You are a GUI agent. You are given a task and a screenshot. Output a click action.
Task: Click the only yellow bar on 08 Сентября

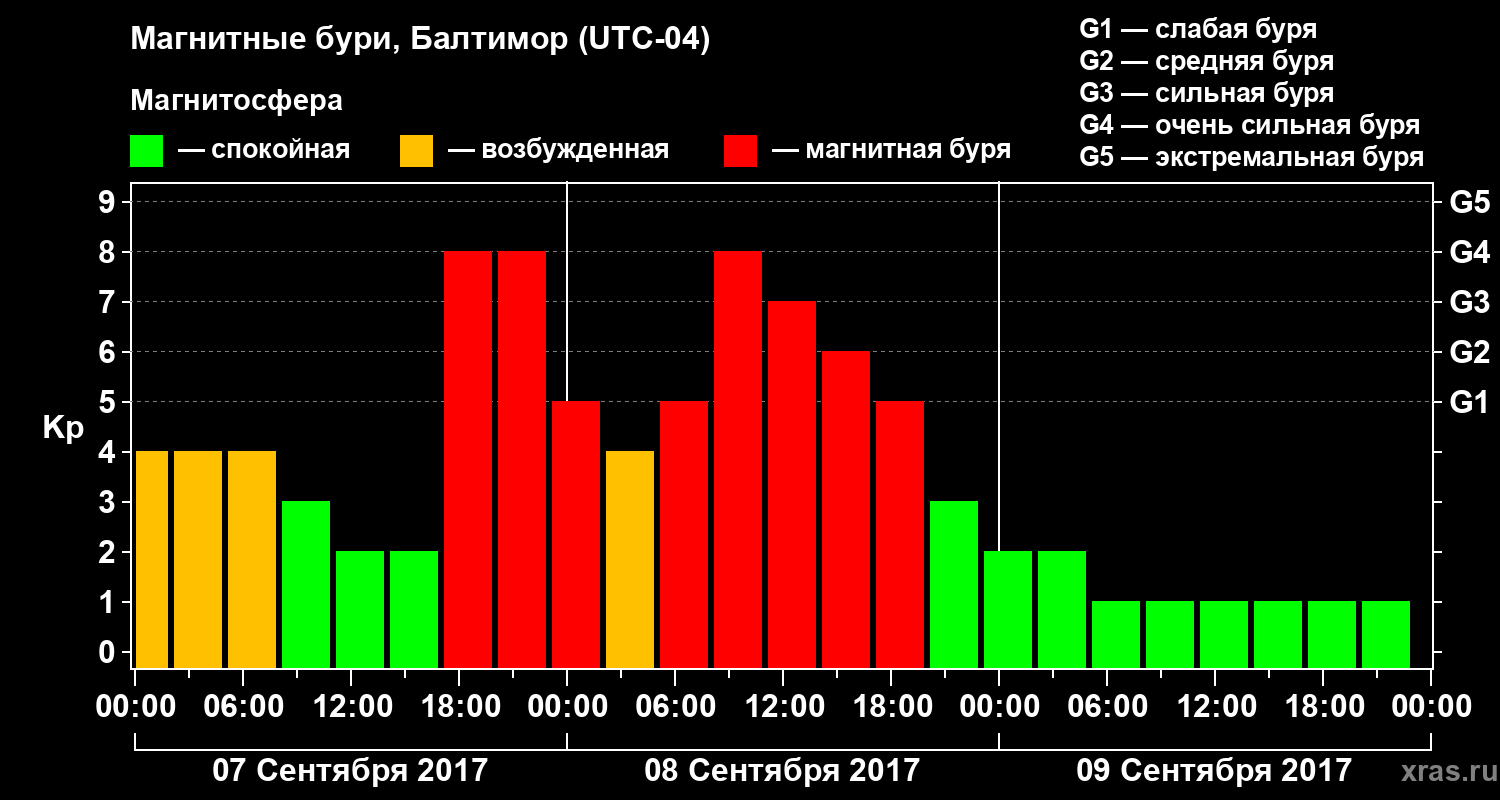click(630, 560)
